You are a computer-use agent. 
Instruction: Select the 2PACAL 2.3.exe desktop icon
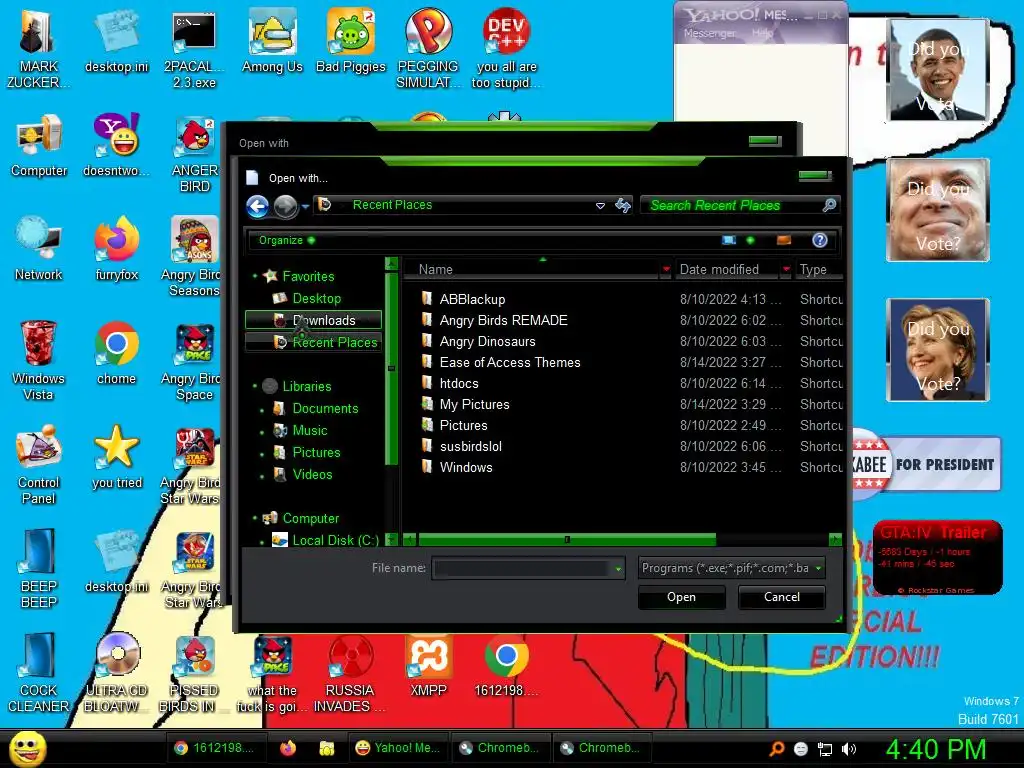point(194,48)
